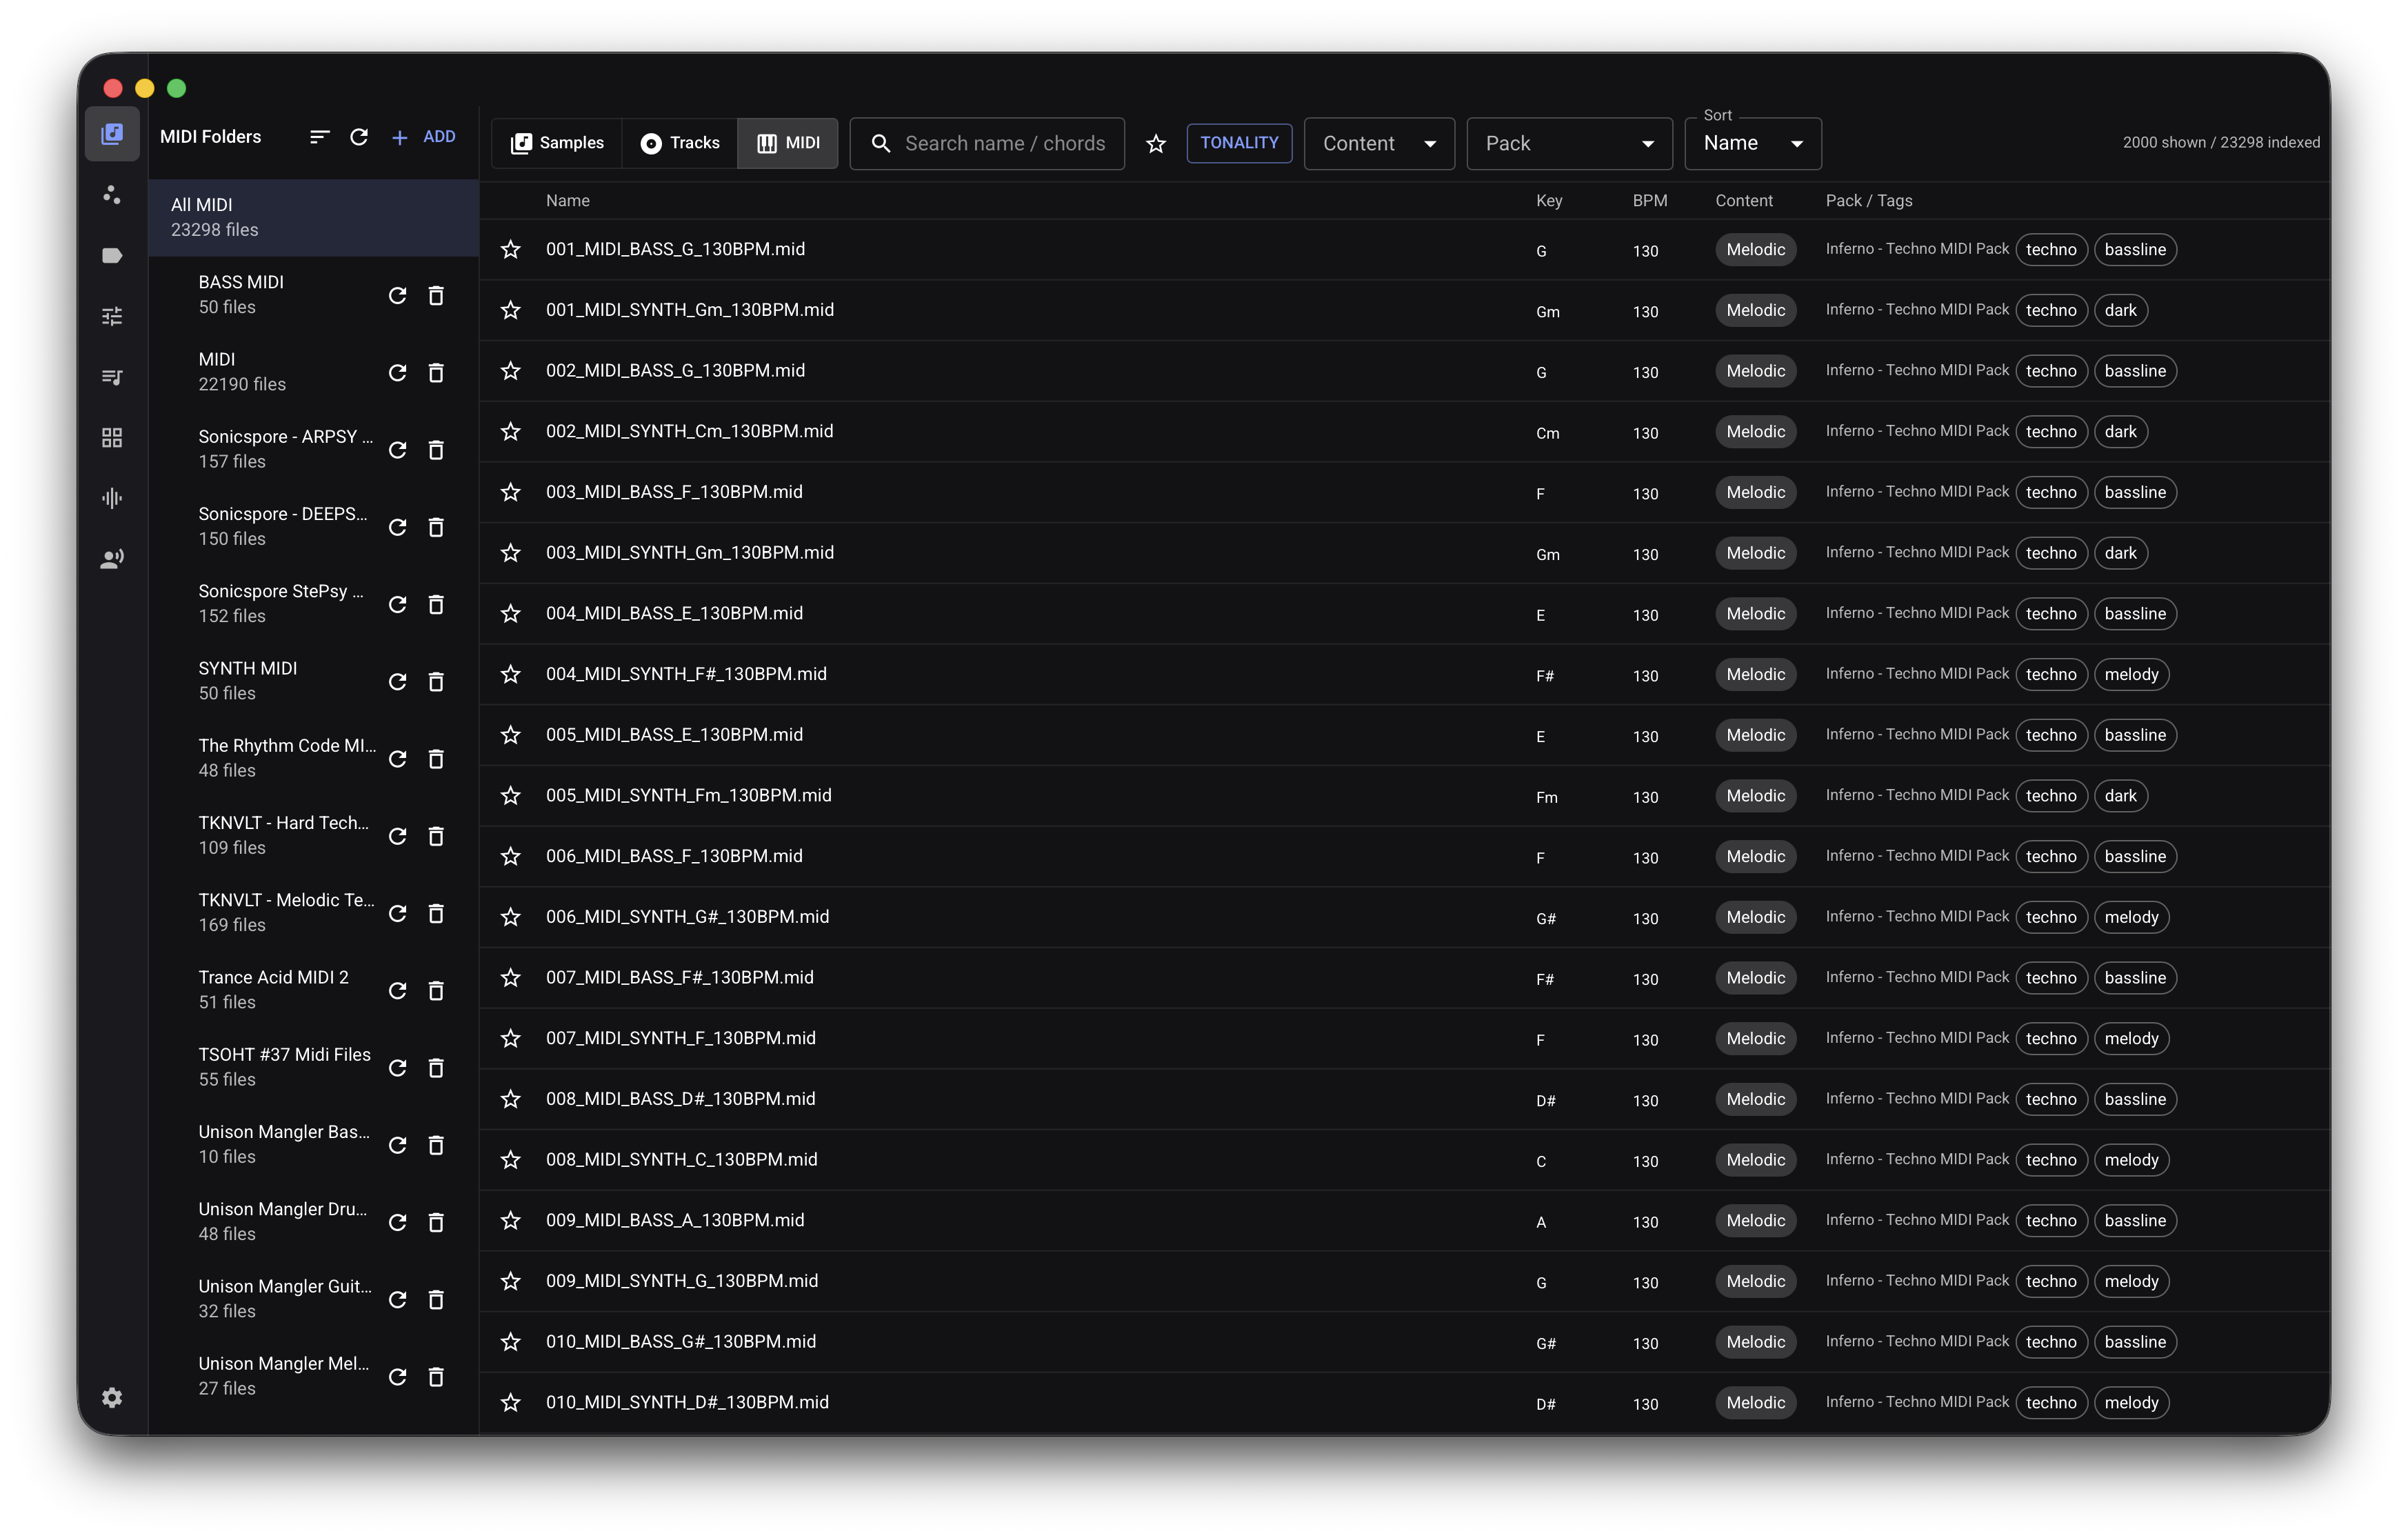Rescan the TSOHT #37 Midi Files folder
Image resolution: width=2408 pixels, height=1538 pixels.
tap(397, 1067)
